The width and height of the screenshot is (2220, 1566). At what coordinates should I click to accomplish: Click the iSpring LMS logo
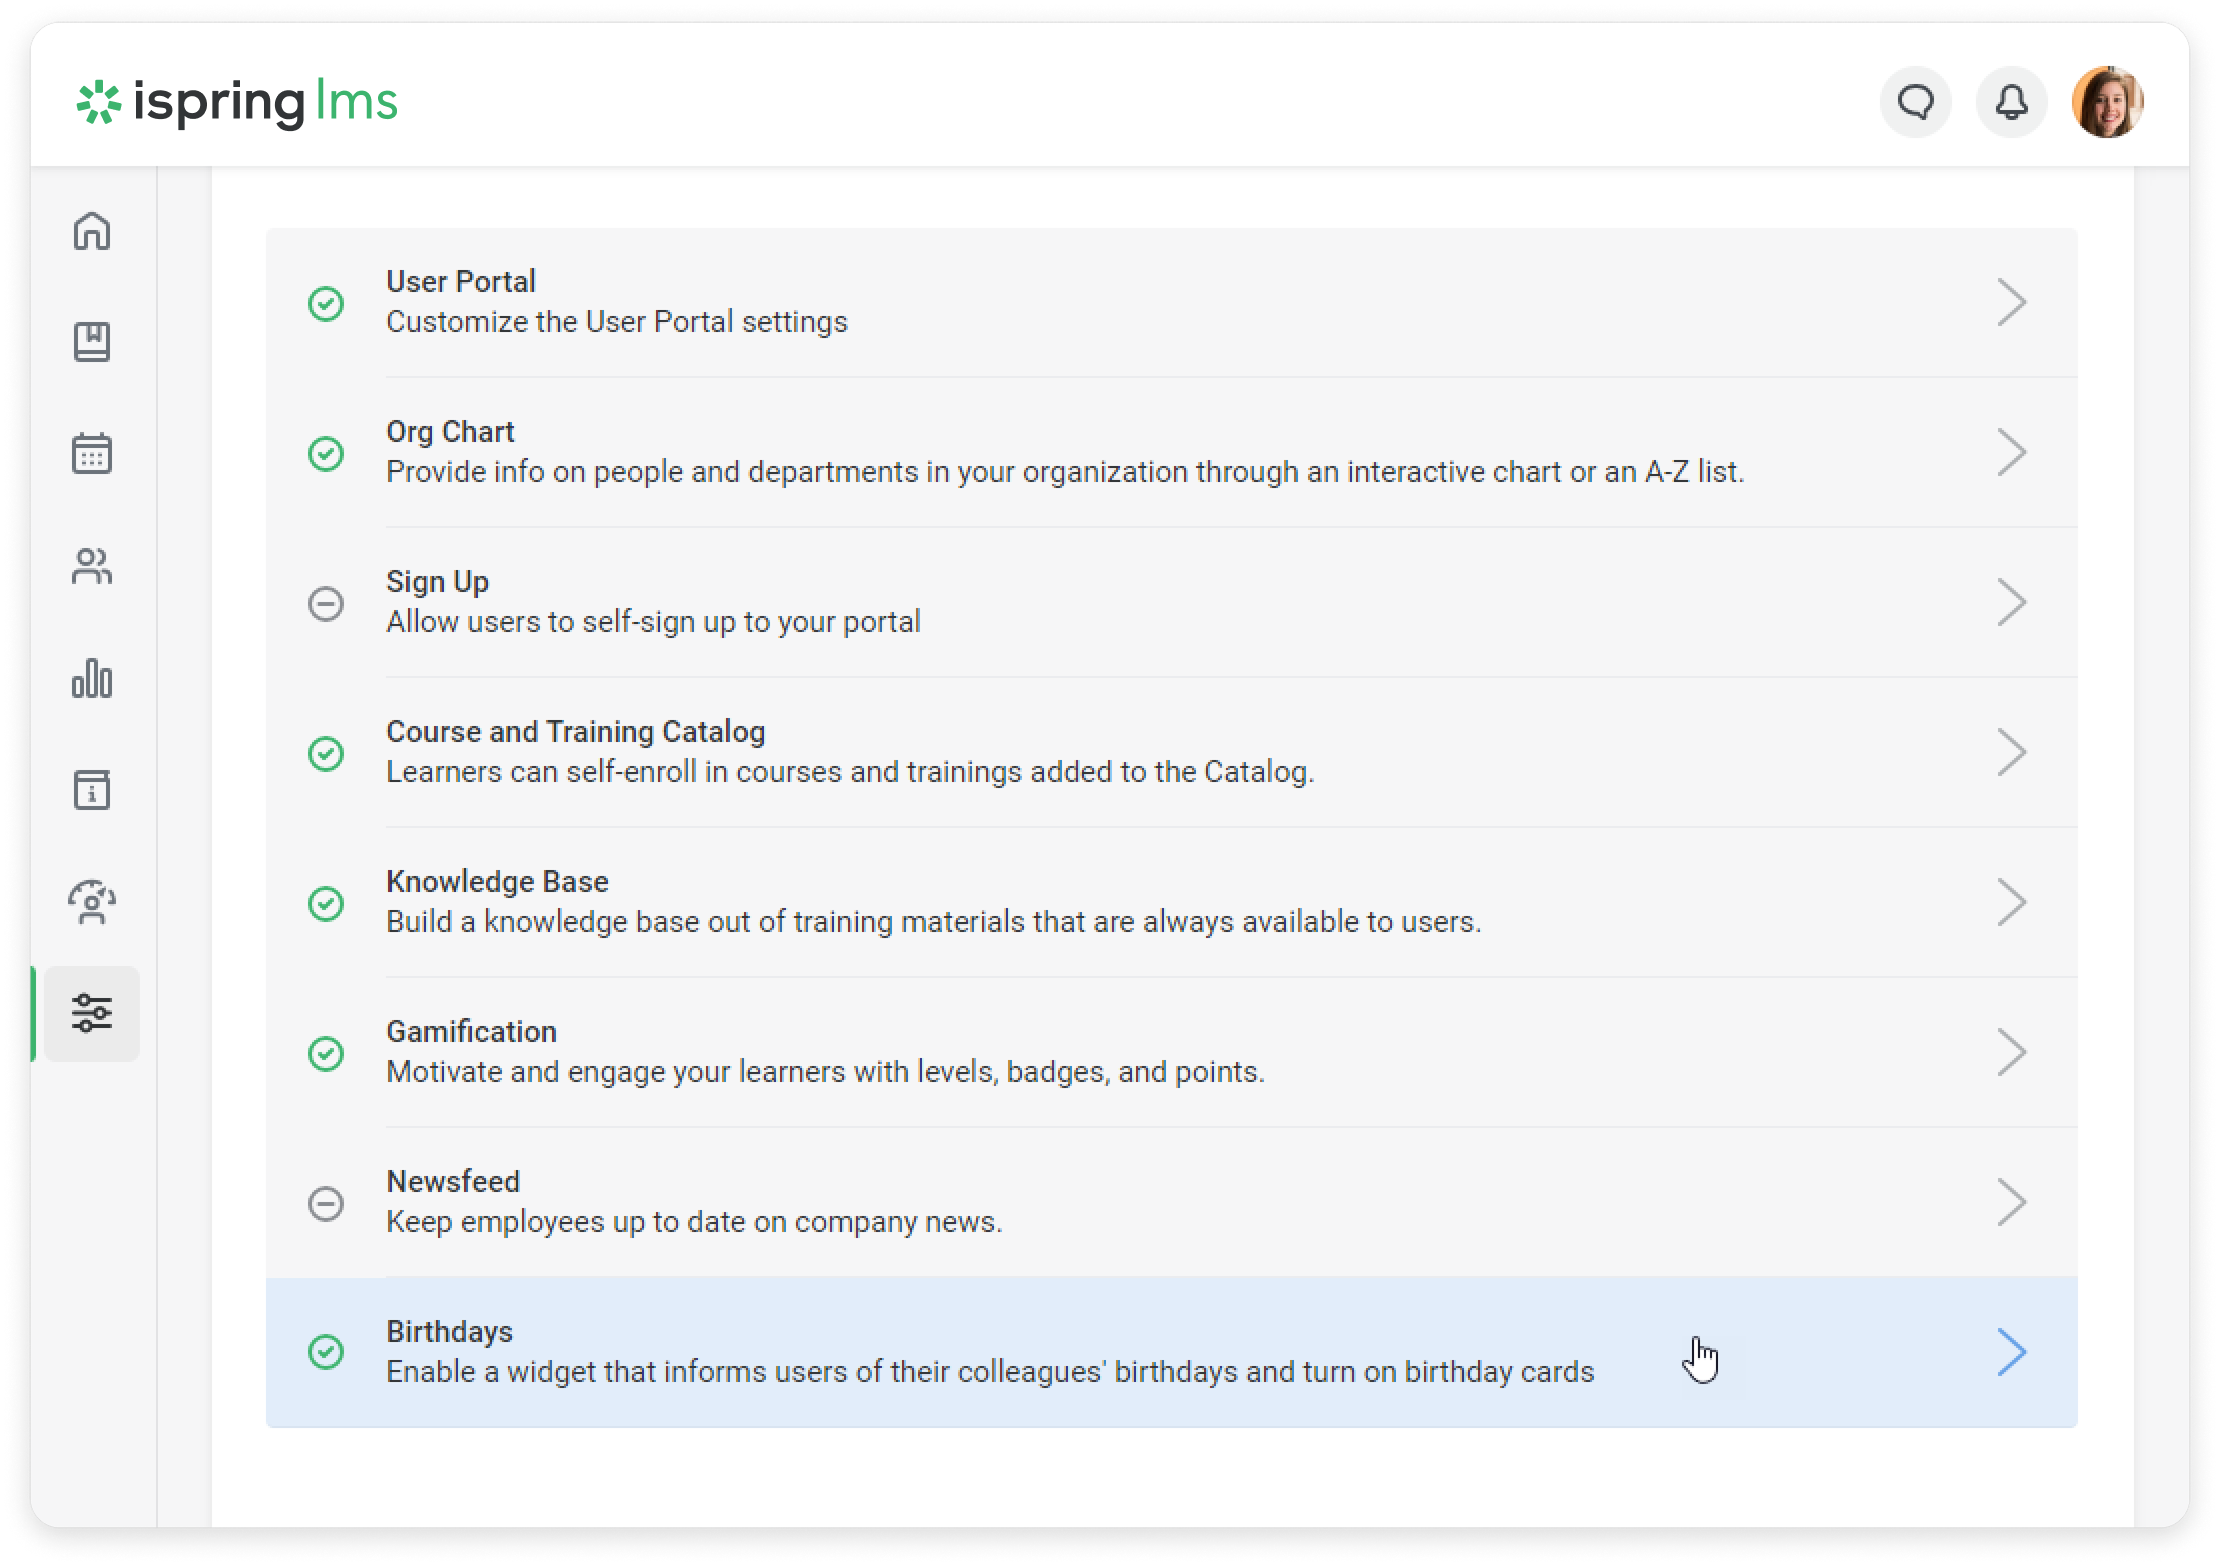237,102
